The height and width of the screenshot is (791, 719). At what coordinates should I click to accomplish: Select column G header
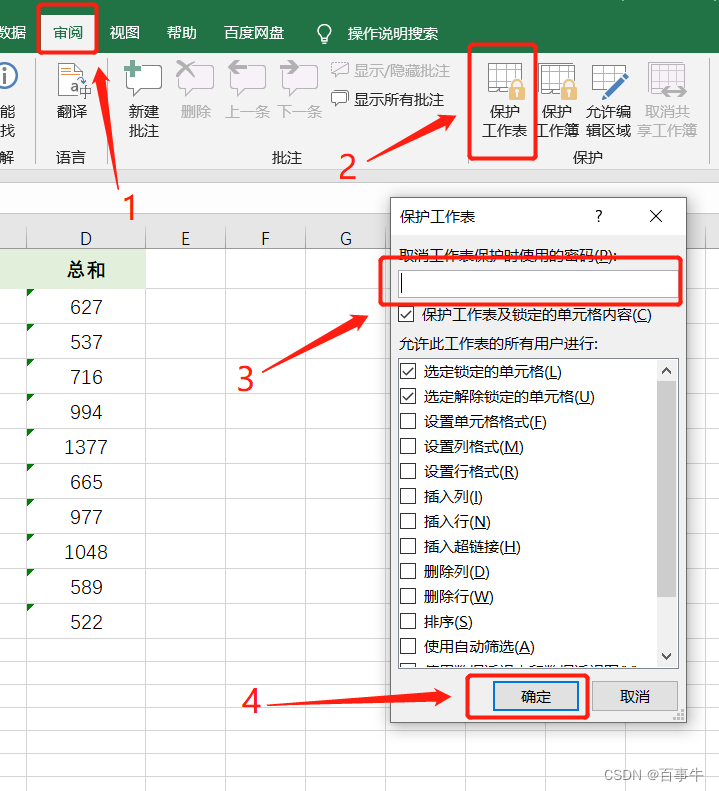click(x=346, y=238)
